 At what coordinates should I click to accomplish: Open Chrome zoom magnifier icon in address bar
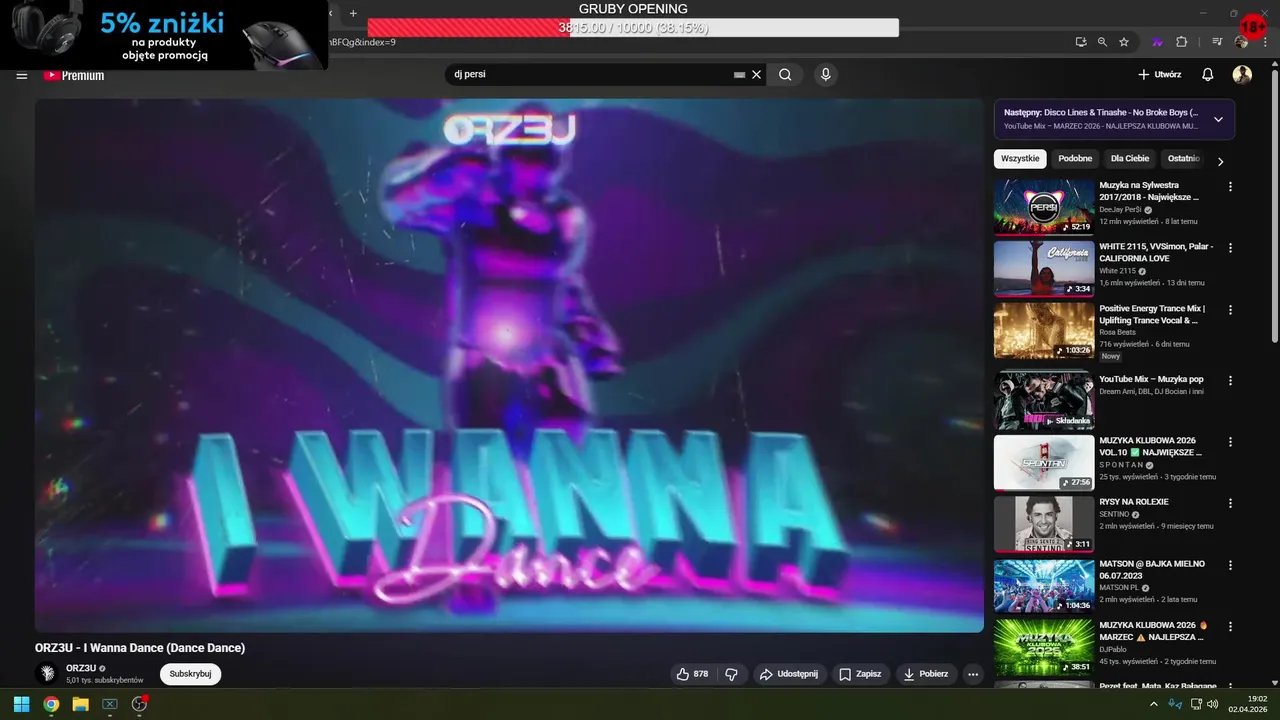[x=1102, y=42]
